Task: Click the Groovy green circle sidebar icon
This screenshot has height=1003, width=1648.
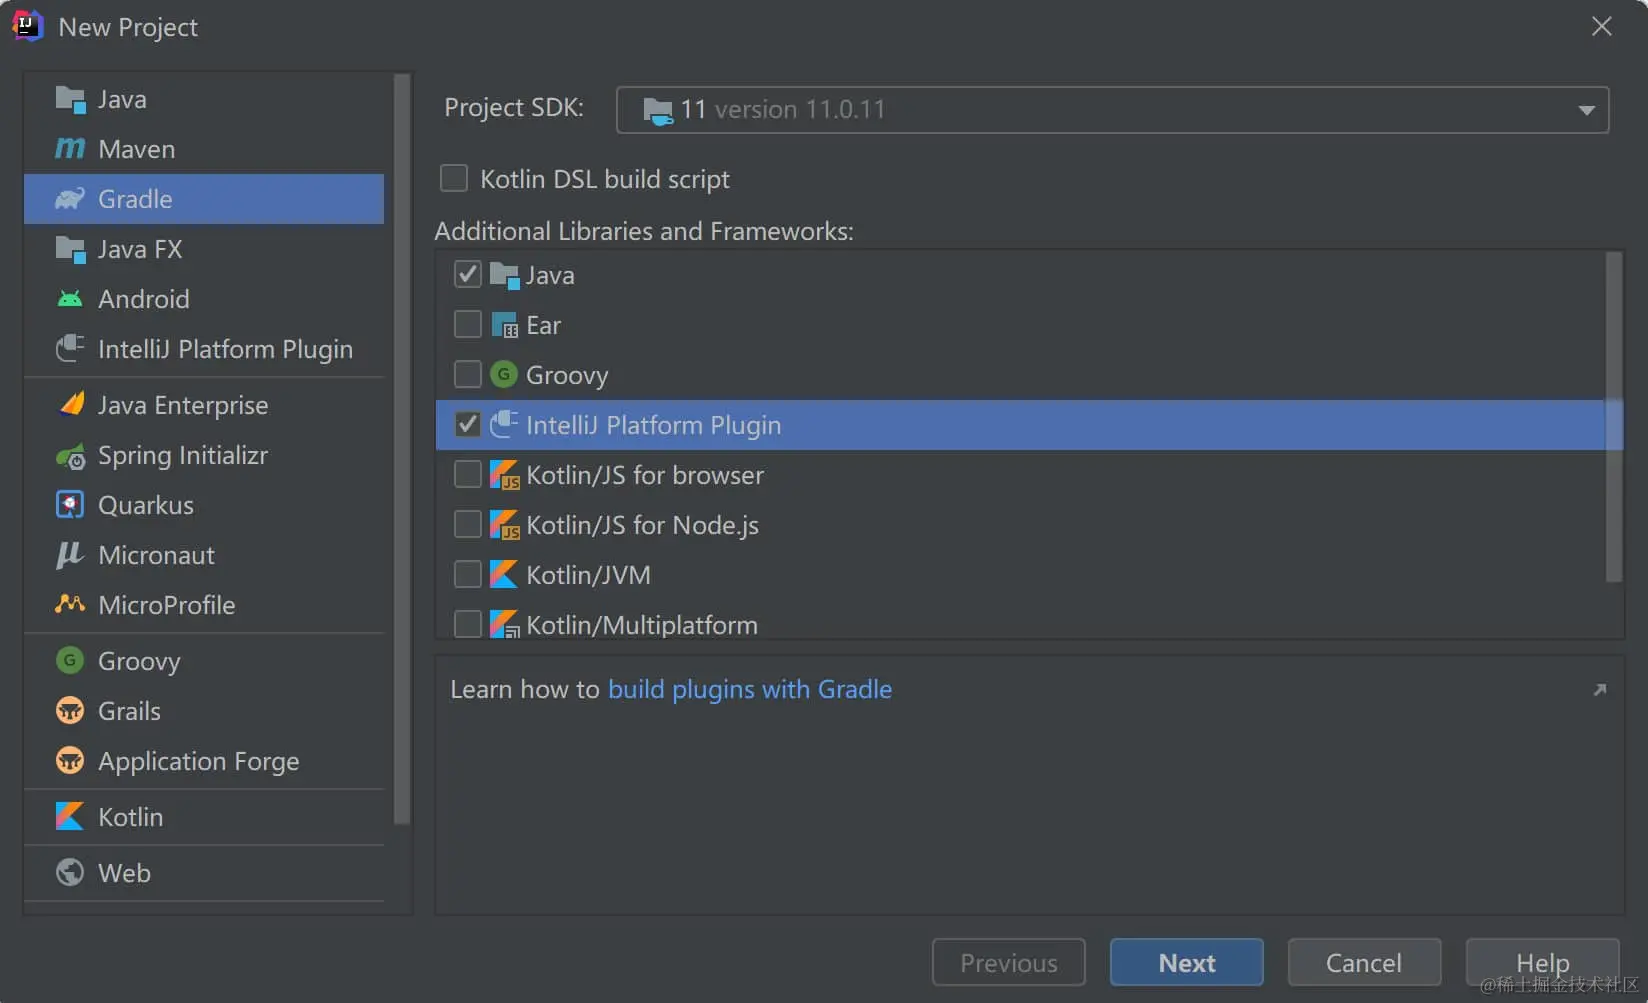Action: (x=70, y=660)
